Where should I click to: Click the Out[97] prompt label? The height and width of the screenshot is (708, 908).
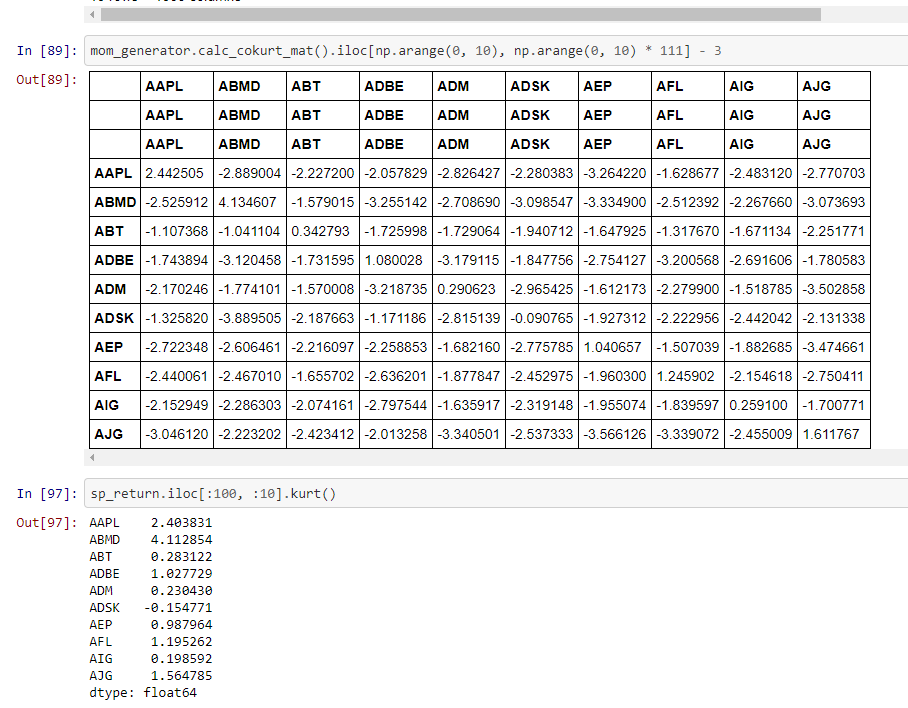click(47, 523)
